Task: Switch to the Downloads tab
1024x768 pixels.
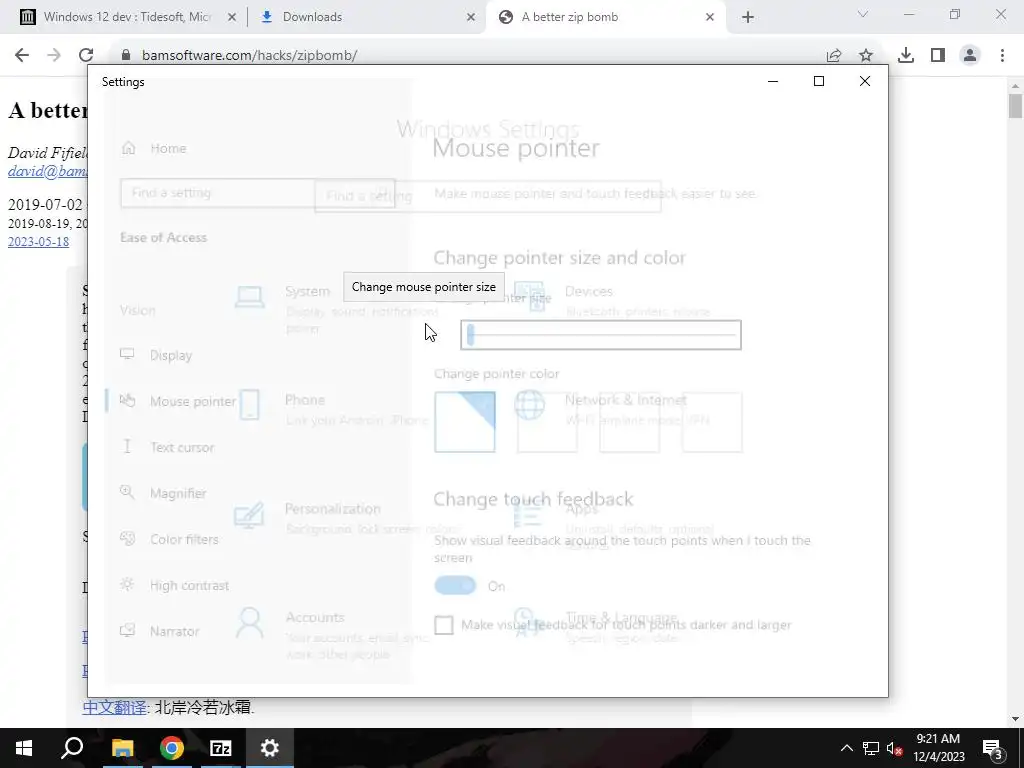Action: (367, 17)
